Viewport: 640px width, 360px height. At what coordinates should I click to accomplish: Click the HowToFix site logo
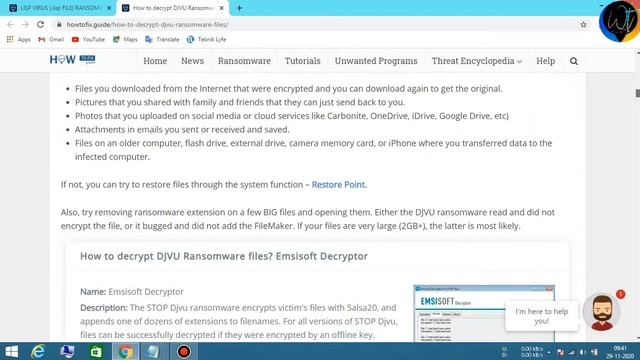pos(72,60)
